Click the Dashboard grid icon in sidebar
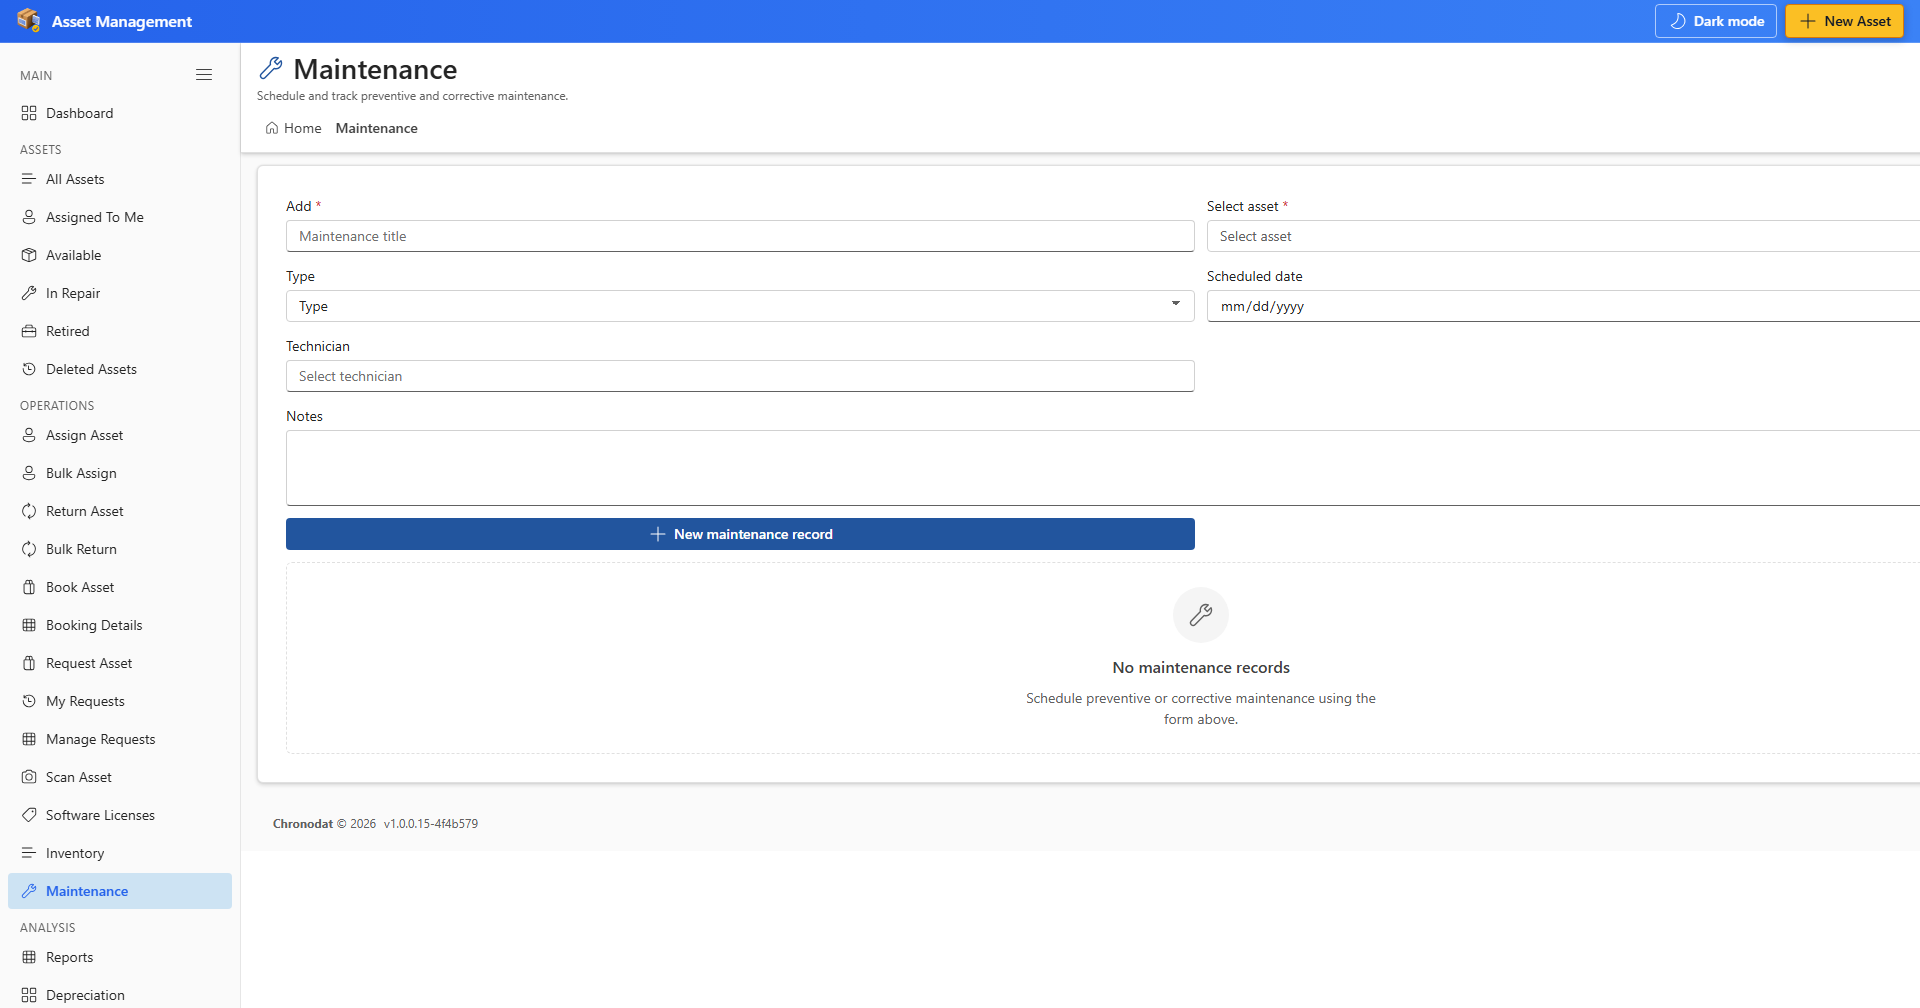The image size is (1920, 1008). [x=29, y=113]
